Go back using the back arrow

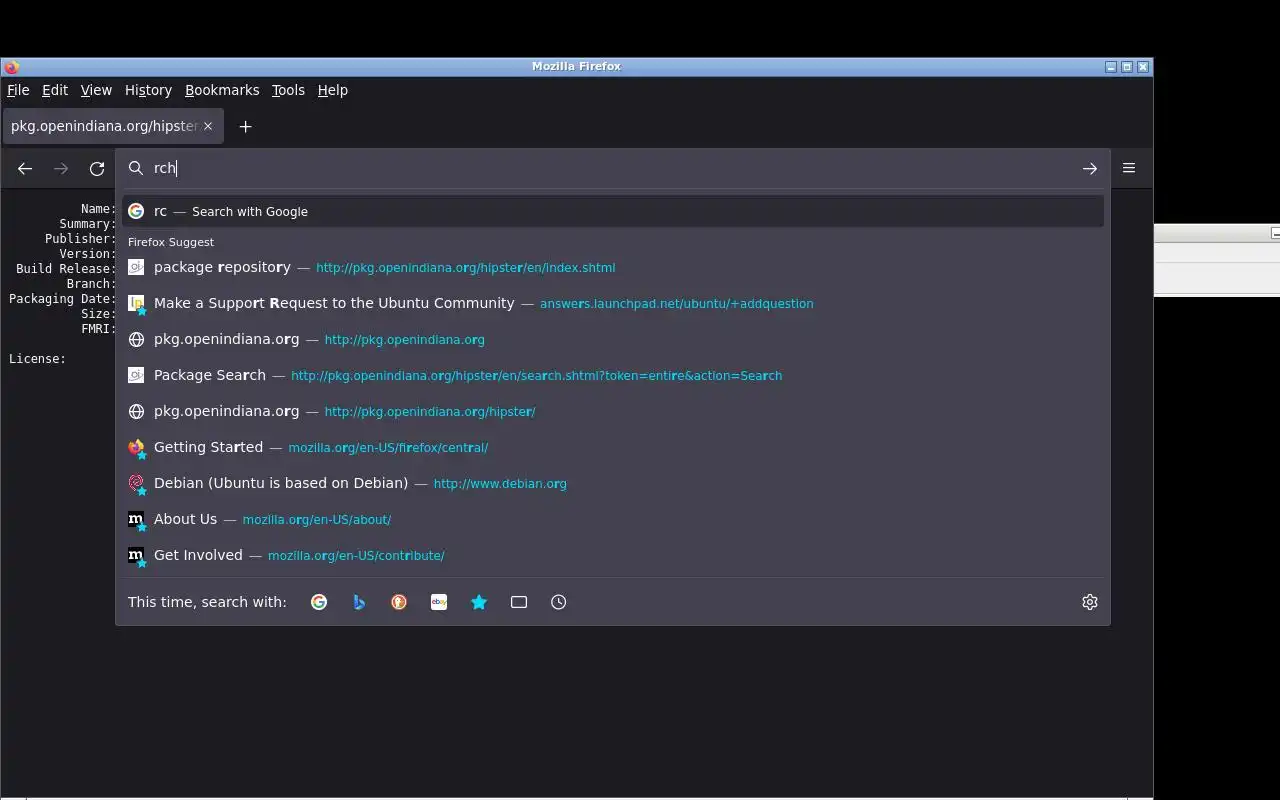coord(25,169)
